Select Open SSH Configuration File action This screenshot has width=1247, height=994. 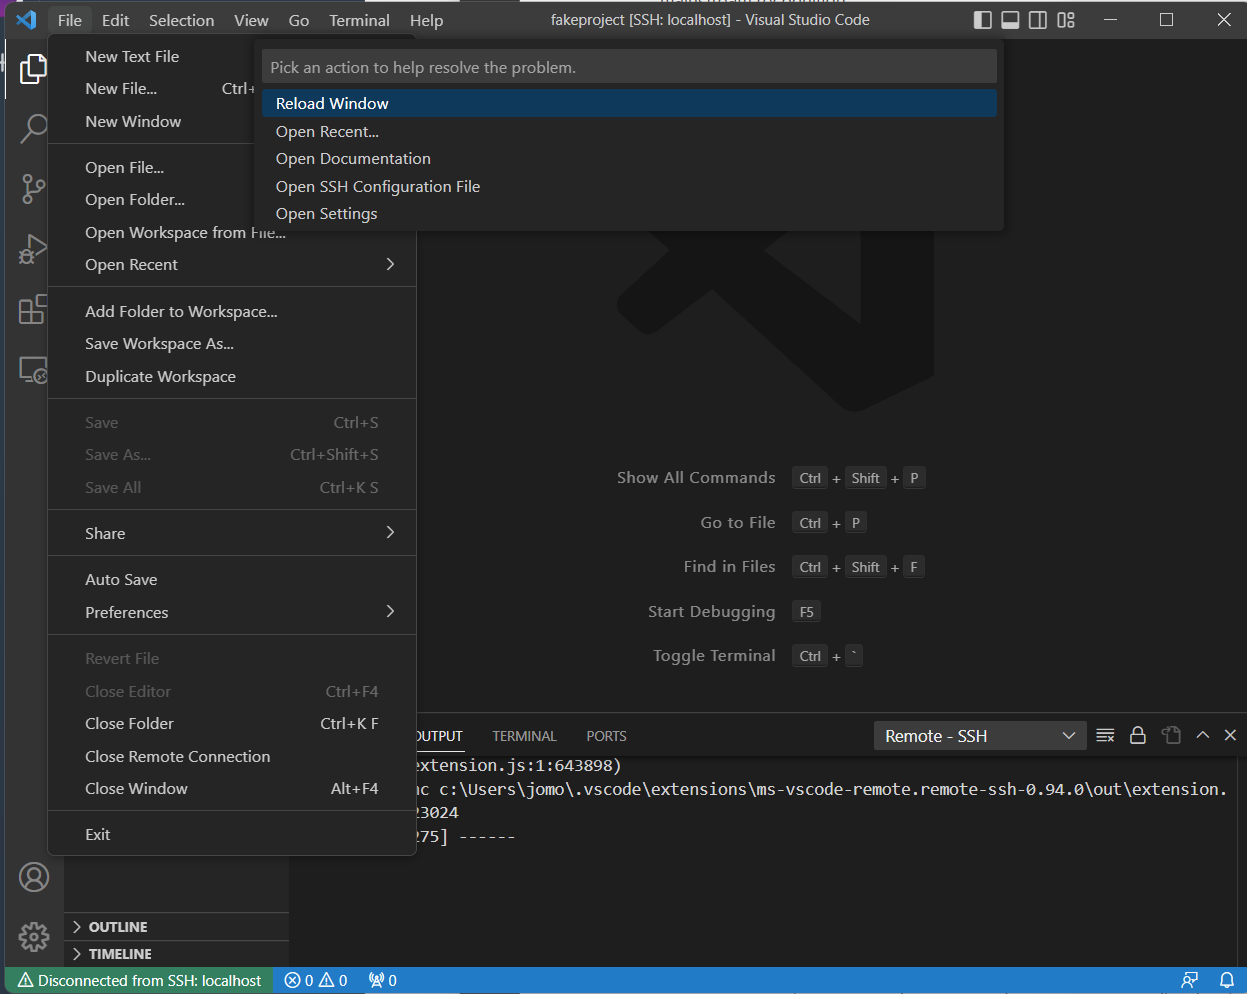tap(629, 186)
